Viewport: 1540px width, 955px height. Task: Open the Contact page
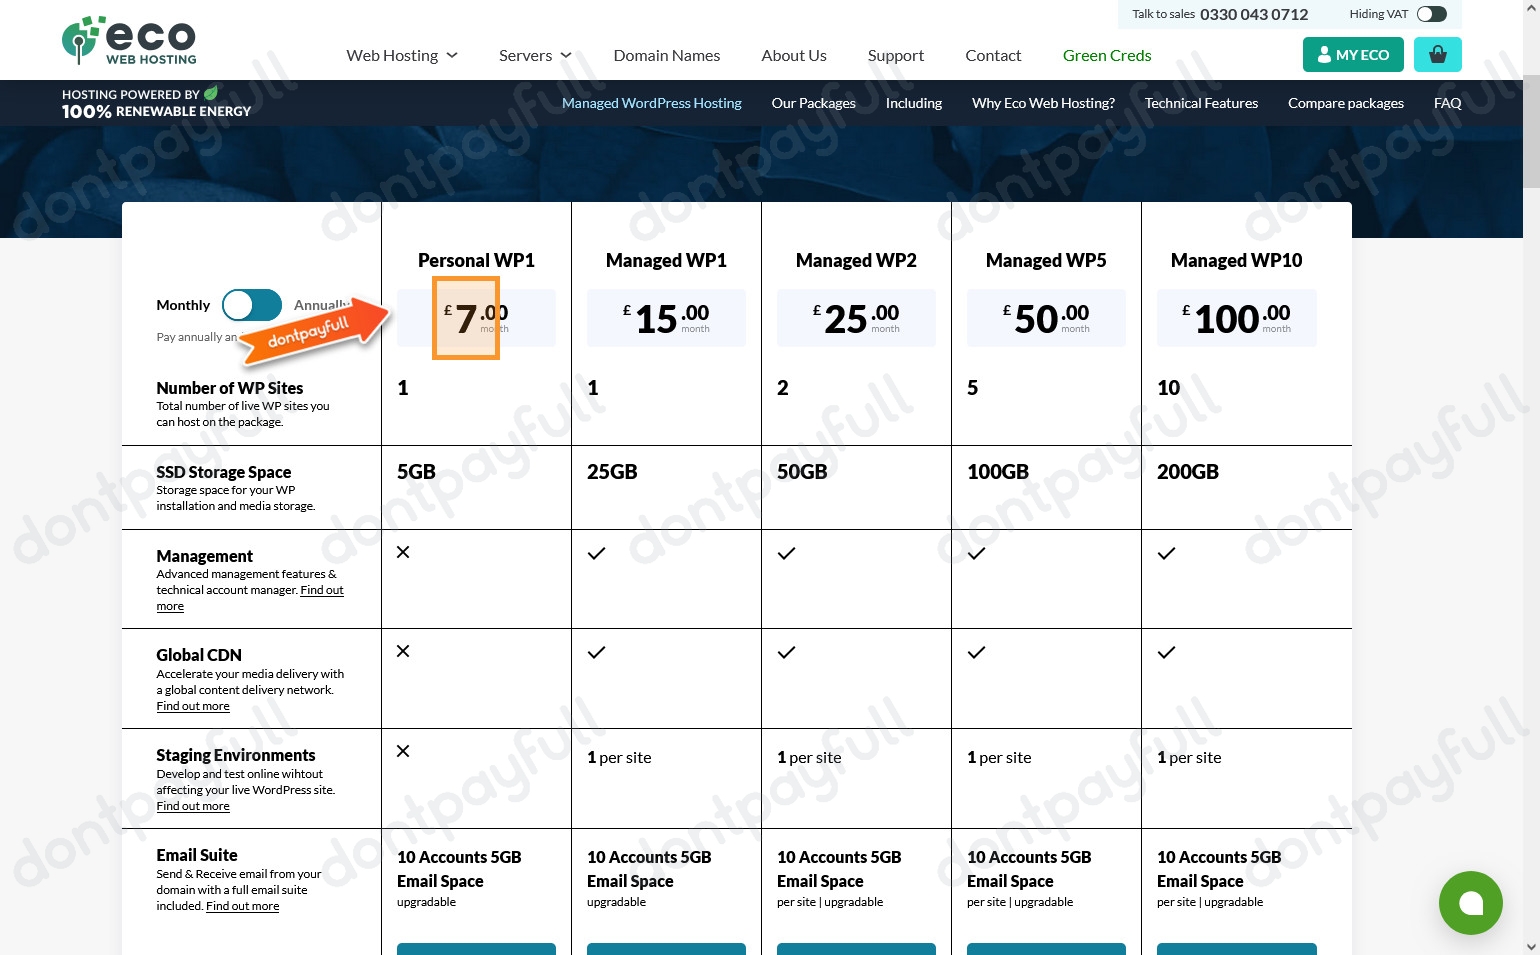(993, 55)
